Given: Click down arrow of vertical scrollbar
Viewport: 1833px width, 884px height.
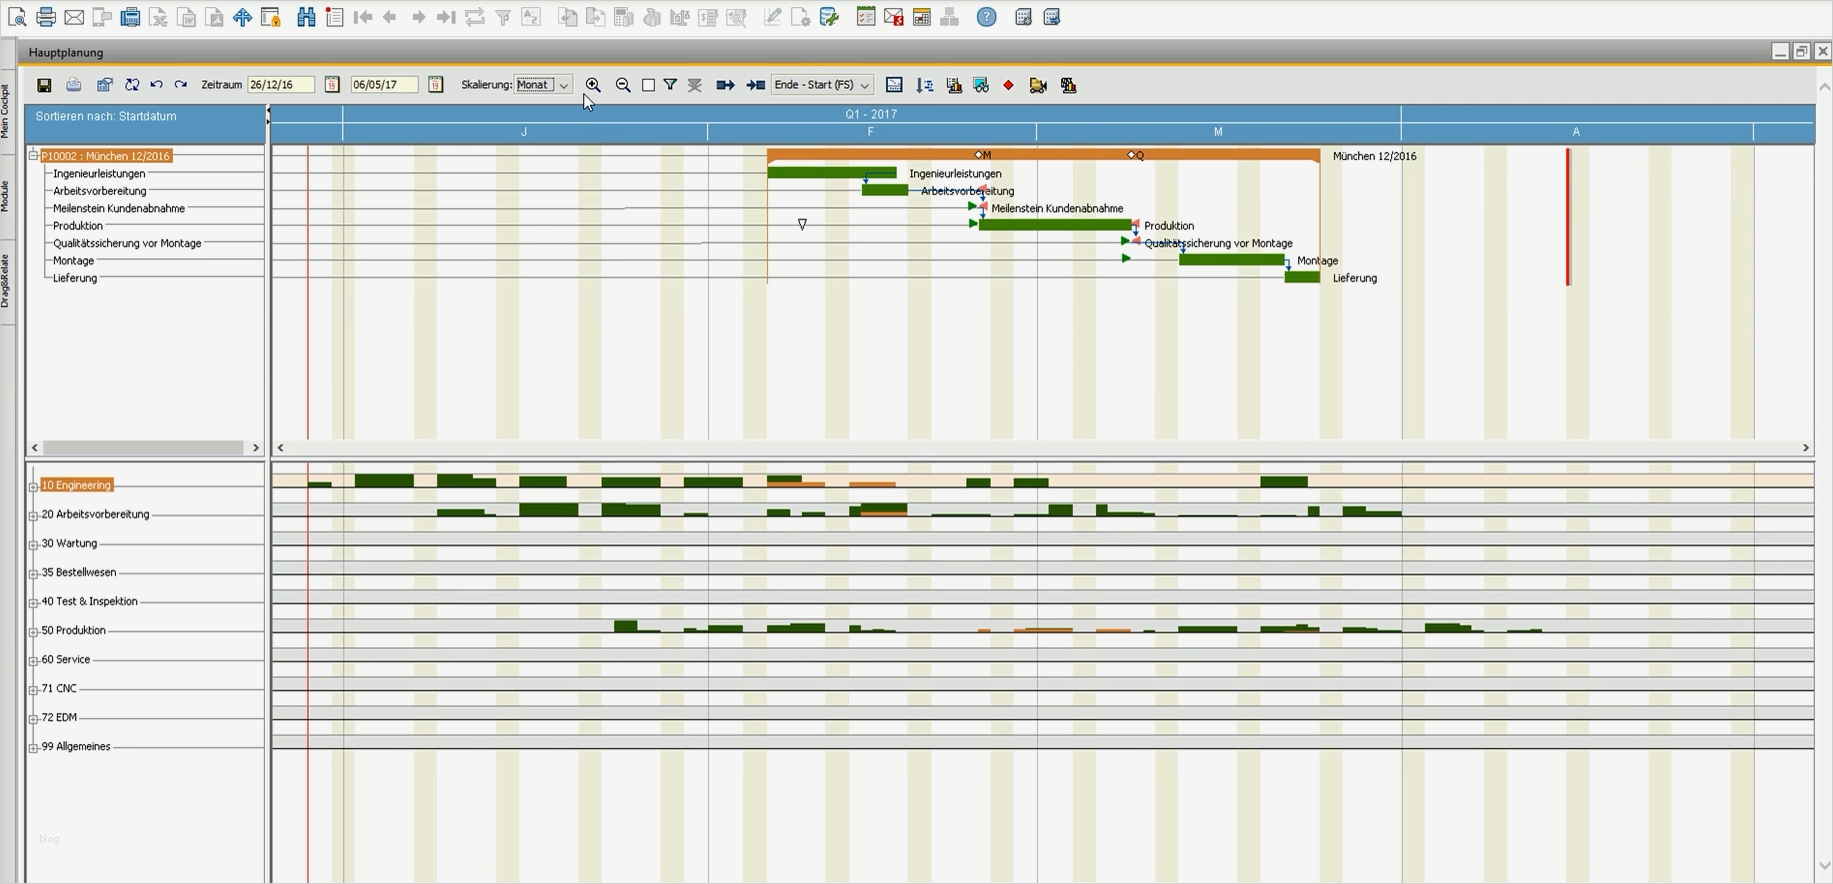Looking at the screenshot, I should click(1824, 866).
